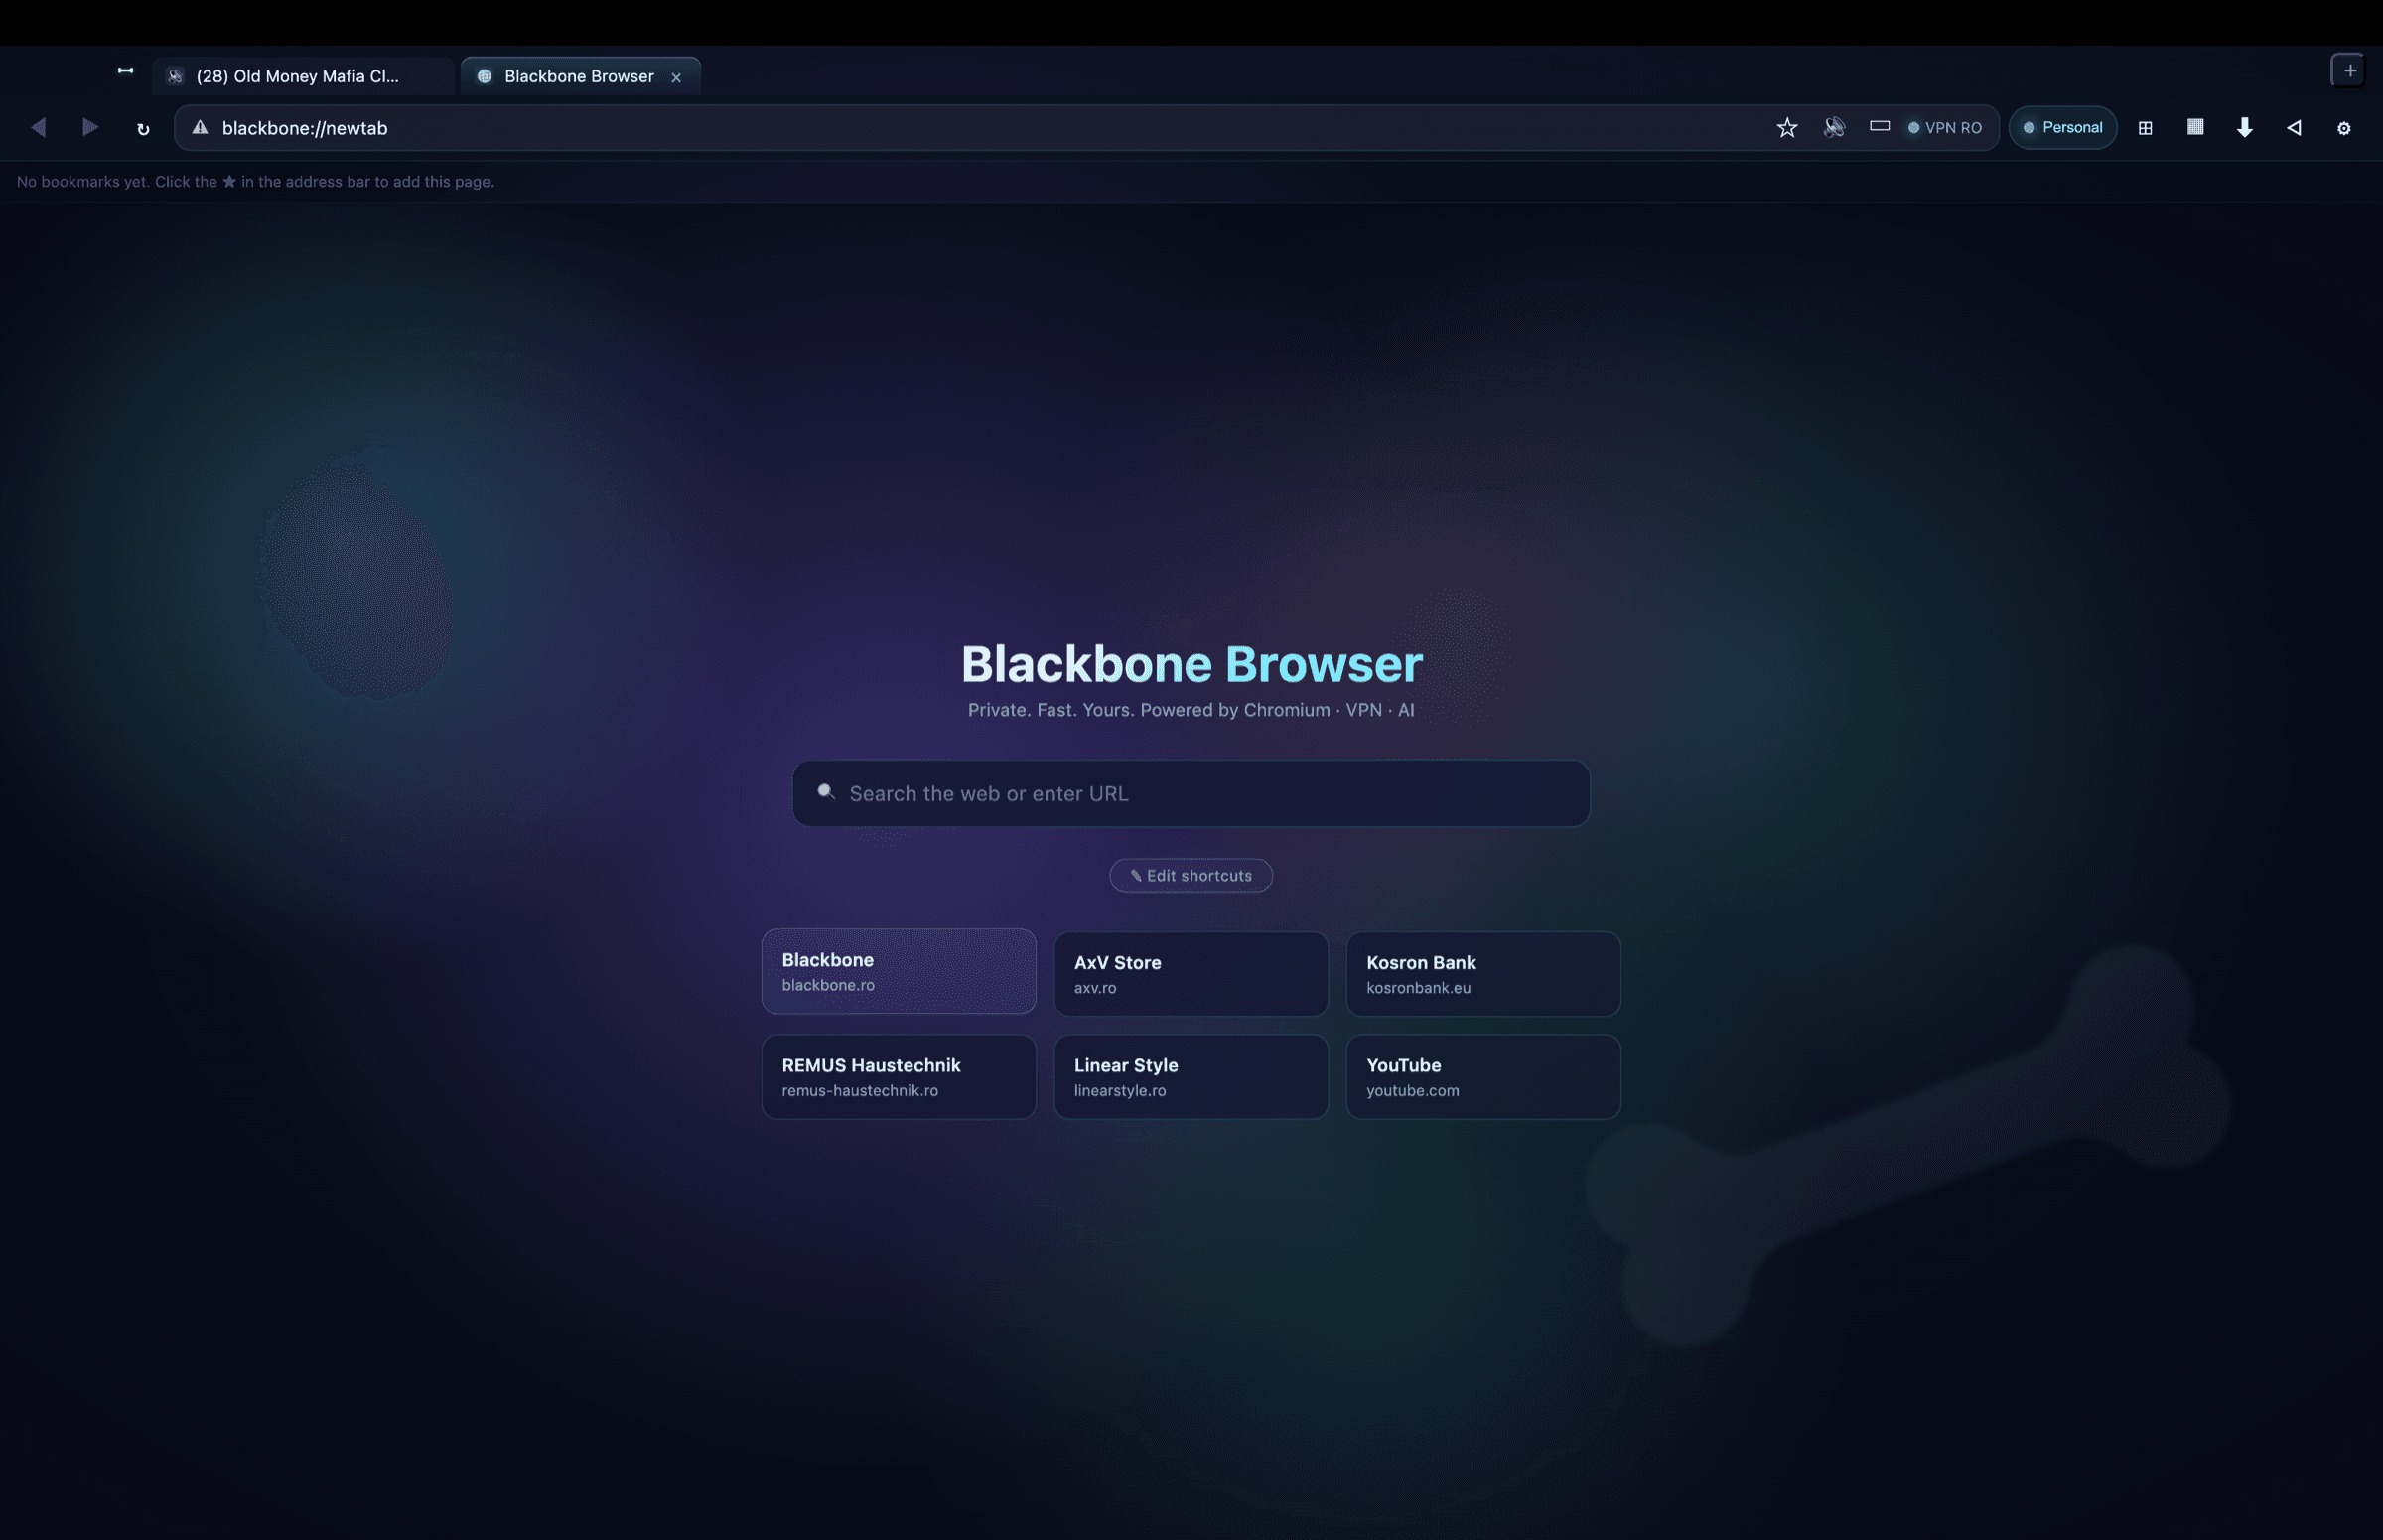Open the Blackbone shortcut tile

(899, 971)
